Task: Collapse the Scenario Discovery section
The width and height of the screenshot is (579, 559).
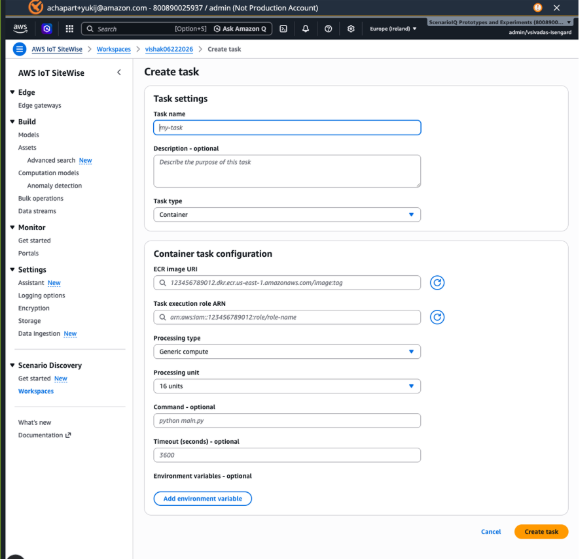Action: pyautogui.click(x=12, y=365)
